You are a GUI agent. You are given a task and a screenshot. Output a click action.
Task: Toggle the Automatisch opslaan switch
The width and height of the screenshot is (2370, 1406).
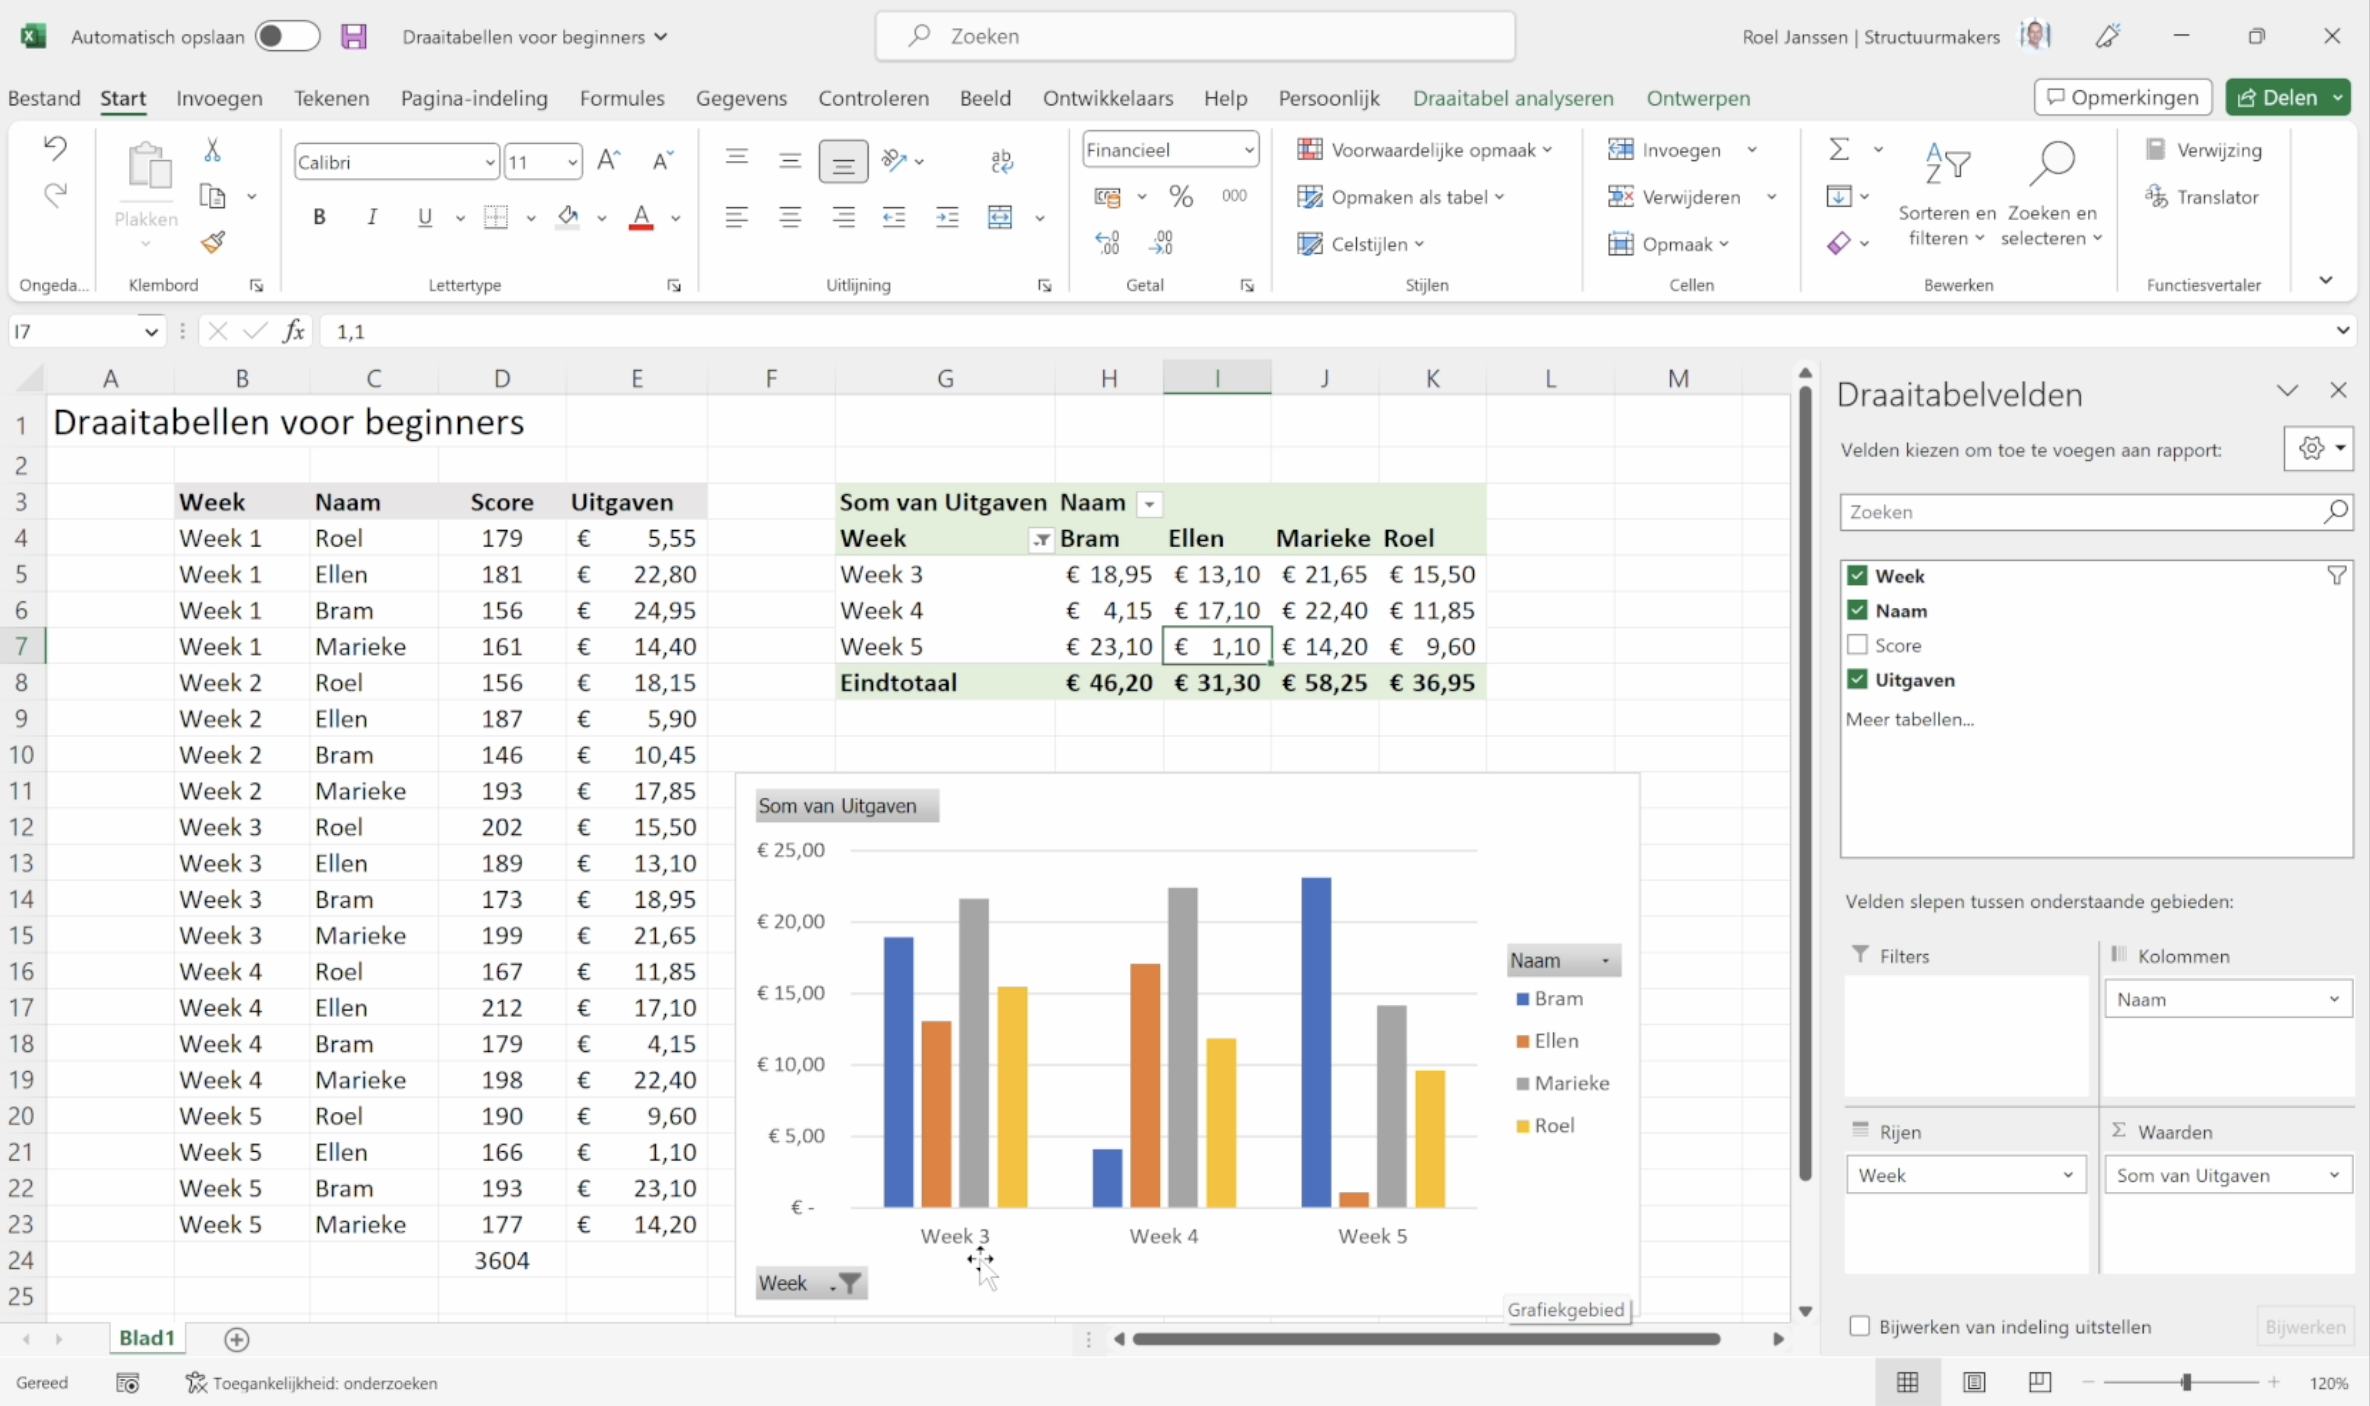286,37
